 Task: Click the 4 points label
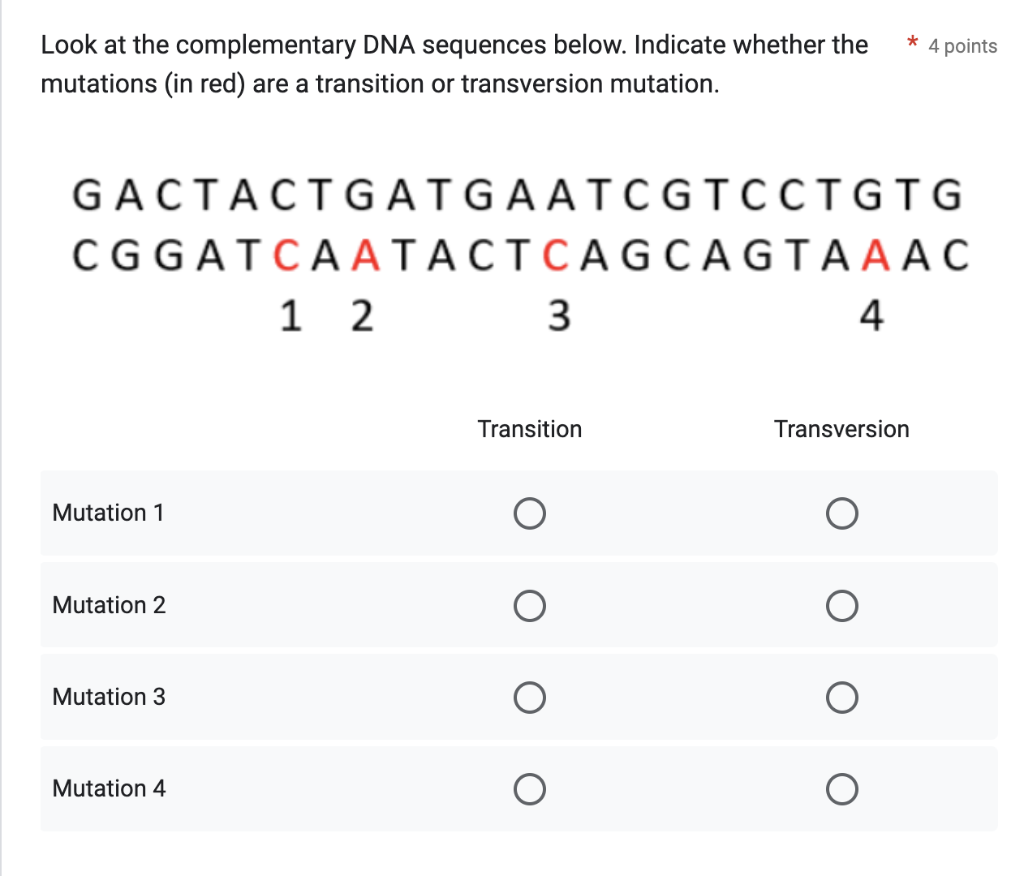pyautogui.click(x=962, y=46)
